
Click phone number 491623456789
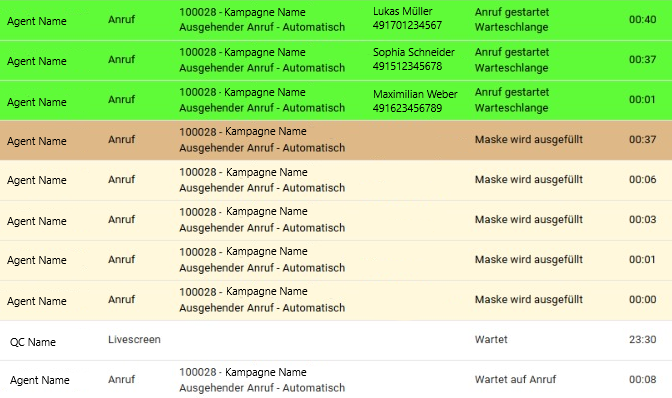click(407, 108)
